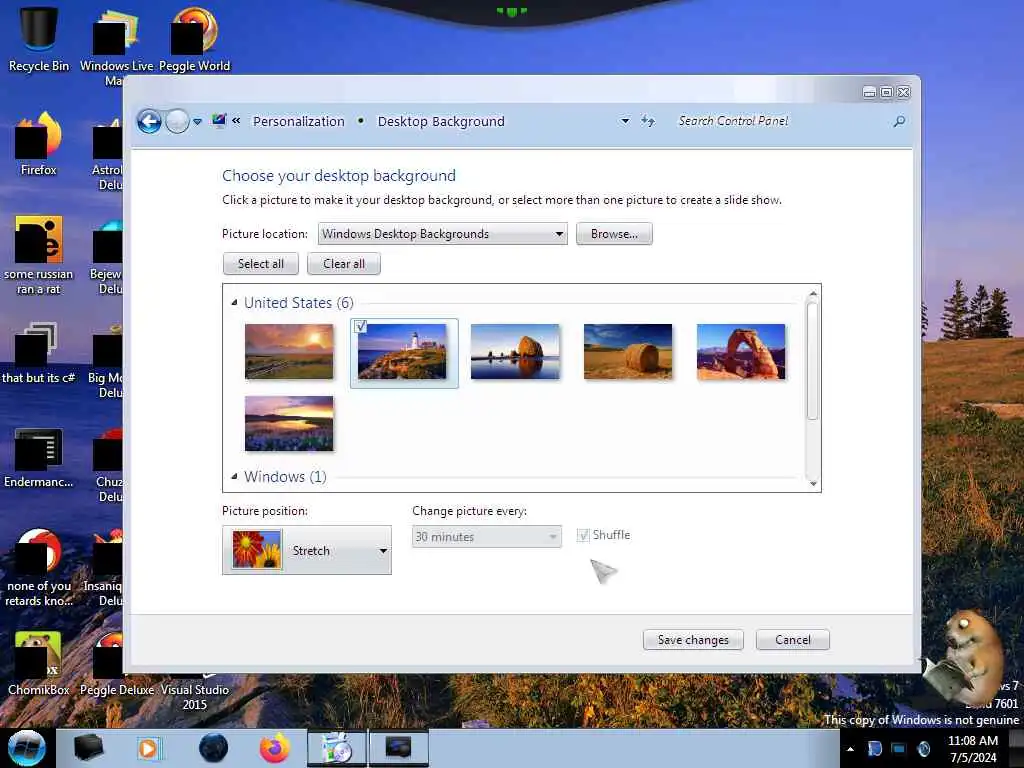Screen dimensions: 1024x768
Task: Collapse the United States (6) group
Action: coord(234,302)
